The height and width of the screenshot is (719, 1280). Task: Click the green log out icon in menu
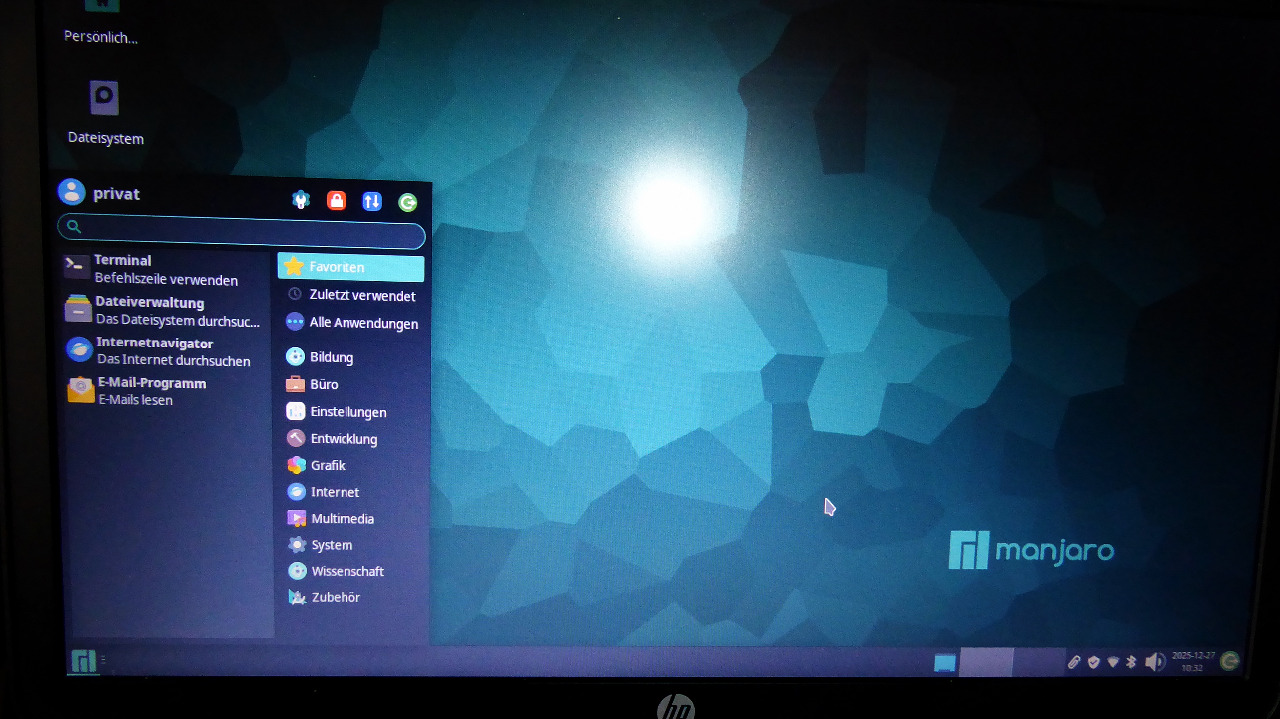(408, 203)
